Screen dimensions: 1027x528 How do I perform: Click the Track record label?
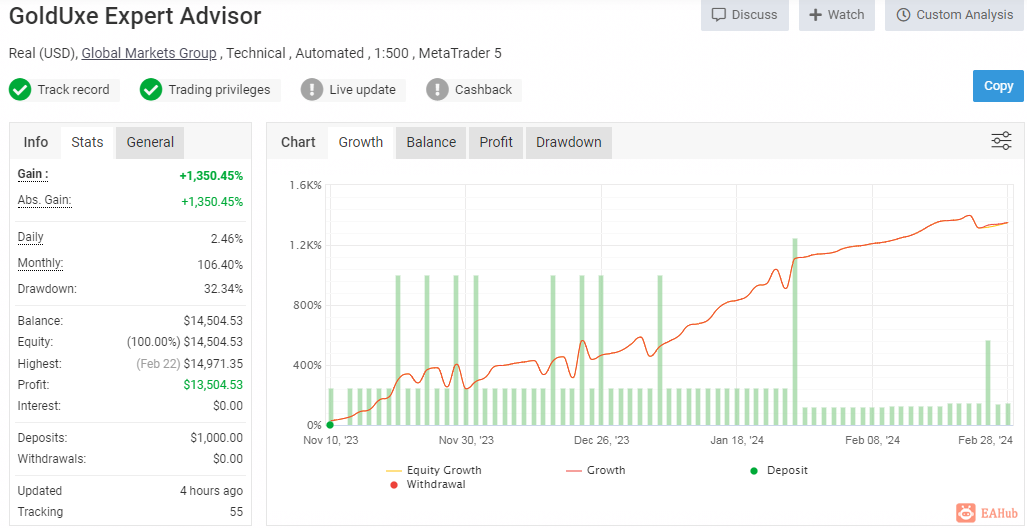pos(73,90)
